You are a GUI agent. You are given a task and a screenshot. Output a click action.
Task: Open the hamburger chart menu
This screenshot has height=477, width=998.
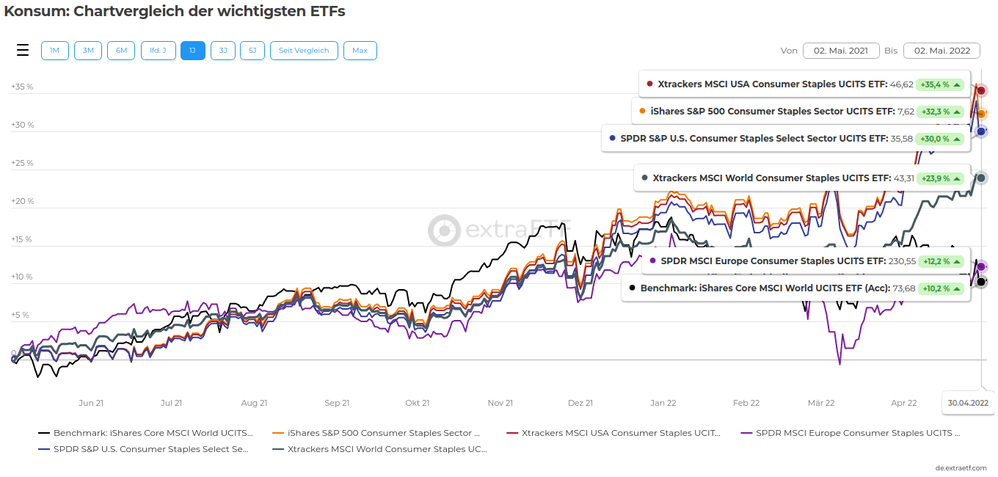point(23,50)
